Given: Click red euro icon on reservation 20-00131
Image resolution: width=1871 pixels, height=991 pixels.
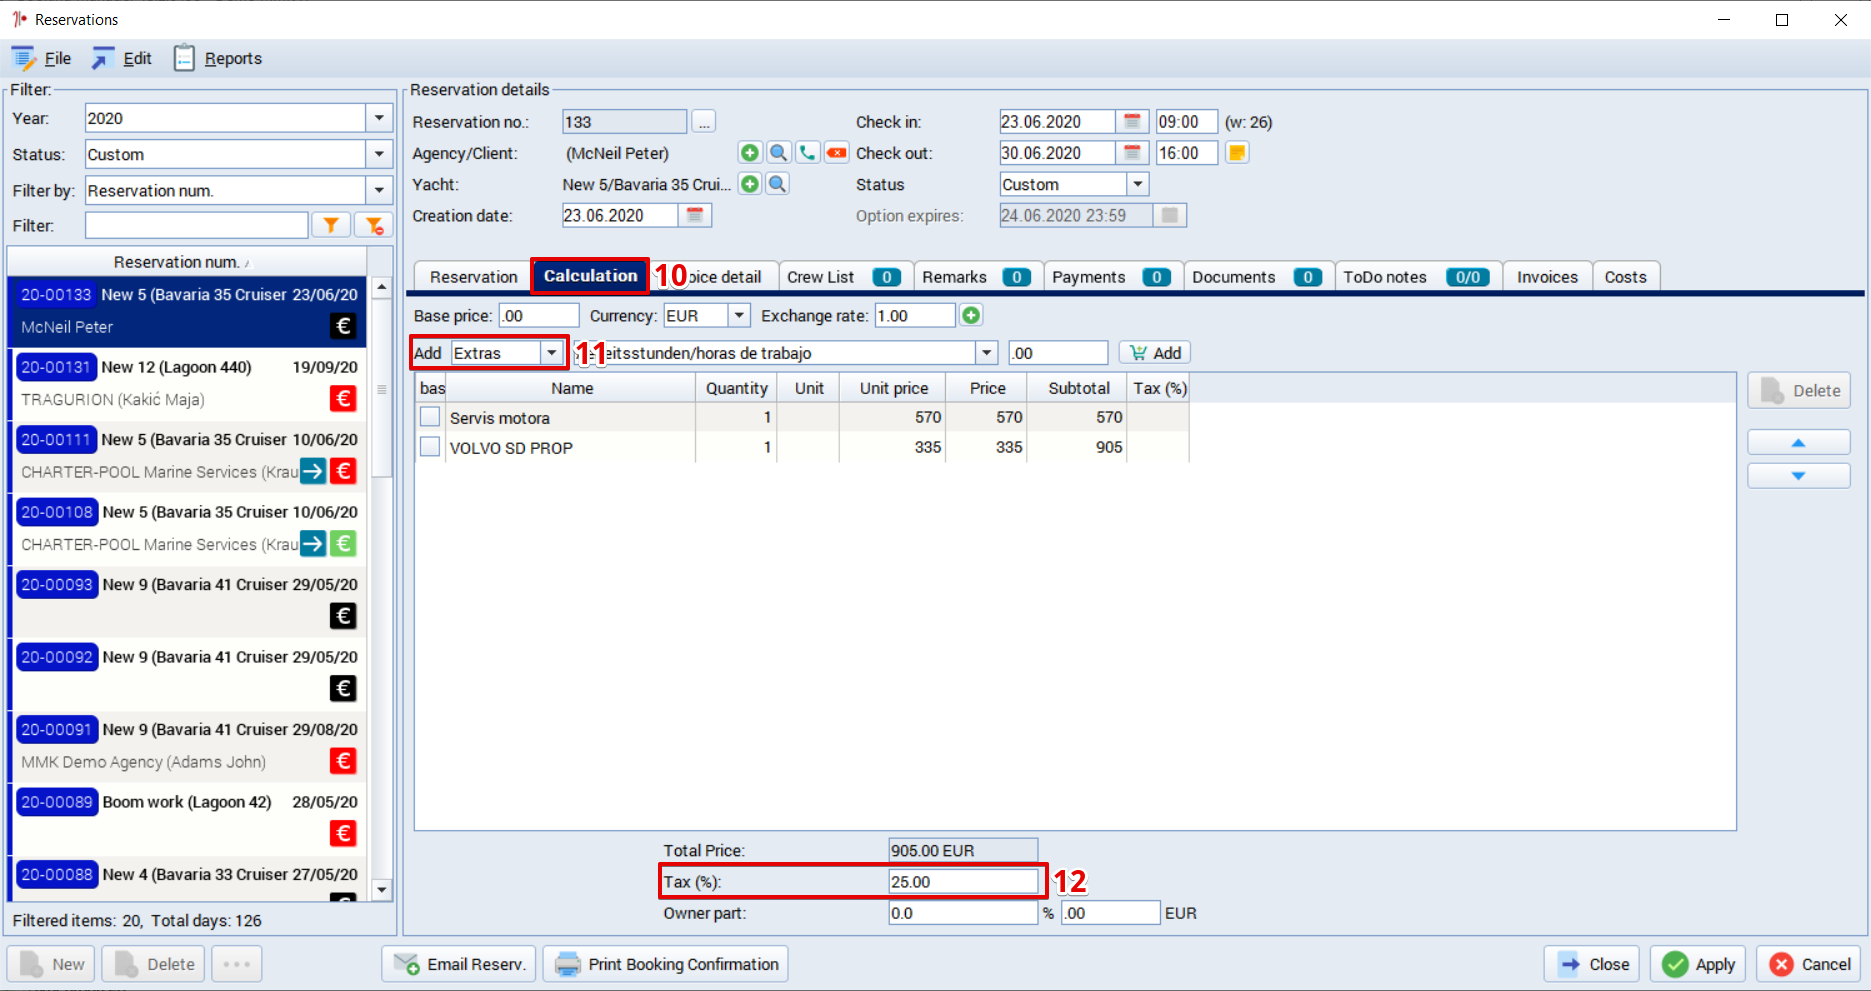Looking at the screenshot, I should pos(343,399).
